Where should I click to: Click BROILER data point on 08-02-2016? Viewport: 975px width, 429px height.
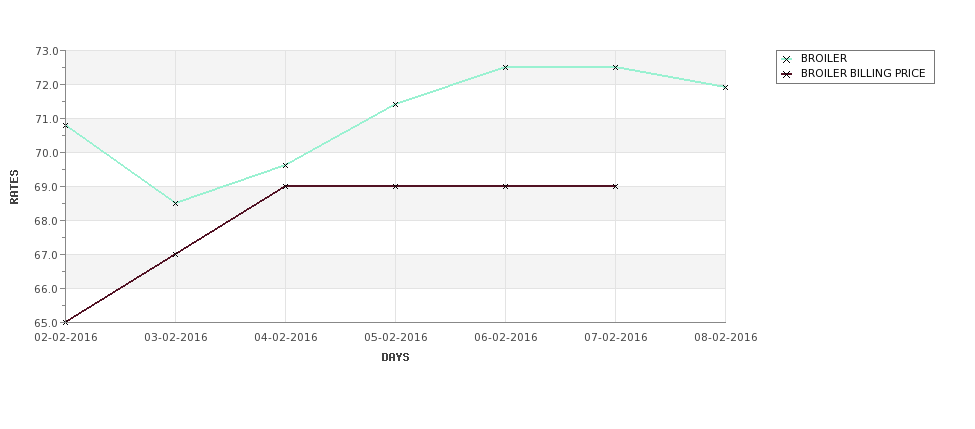click(x=725, y=88)
